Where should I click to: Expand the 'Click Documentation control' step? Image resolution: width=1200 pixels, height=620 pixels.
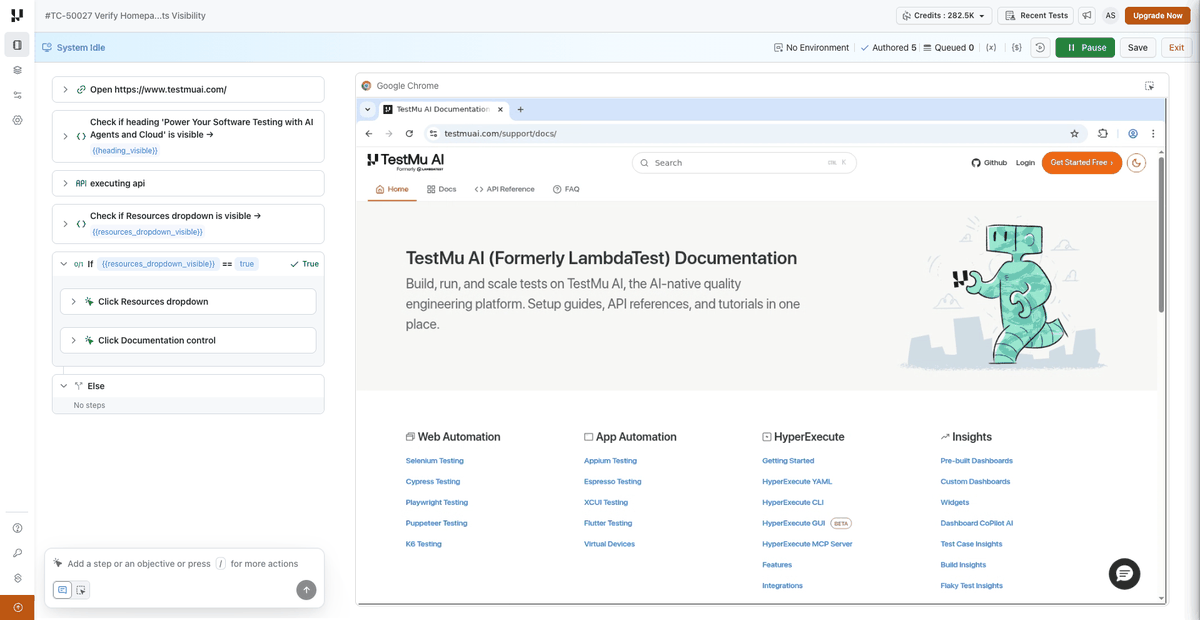pyautogui.click(x=74, y=340)
